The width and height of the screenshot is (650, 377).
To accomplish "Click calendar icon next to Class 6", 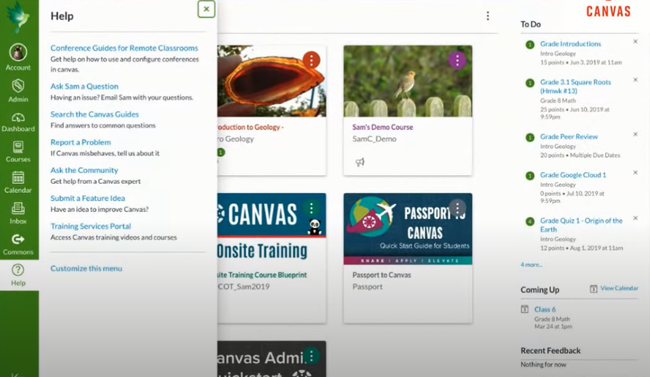I will [x=524, y=309].
